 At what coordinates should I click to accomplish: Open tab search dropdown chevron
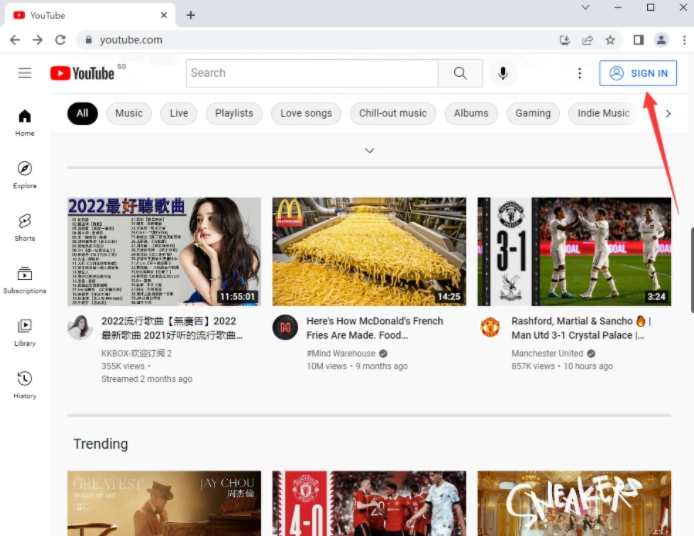[585, 7]
